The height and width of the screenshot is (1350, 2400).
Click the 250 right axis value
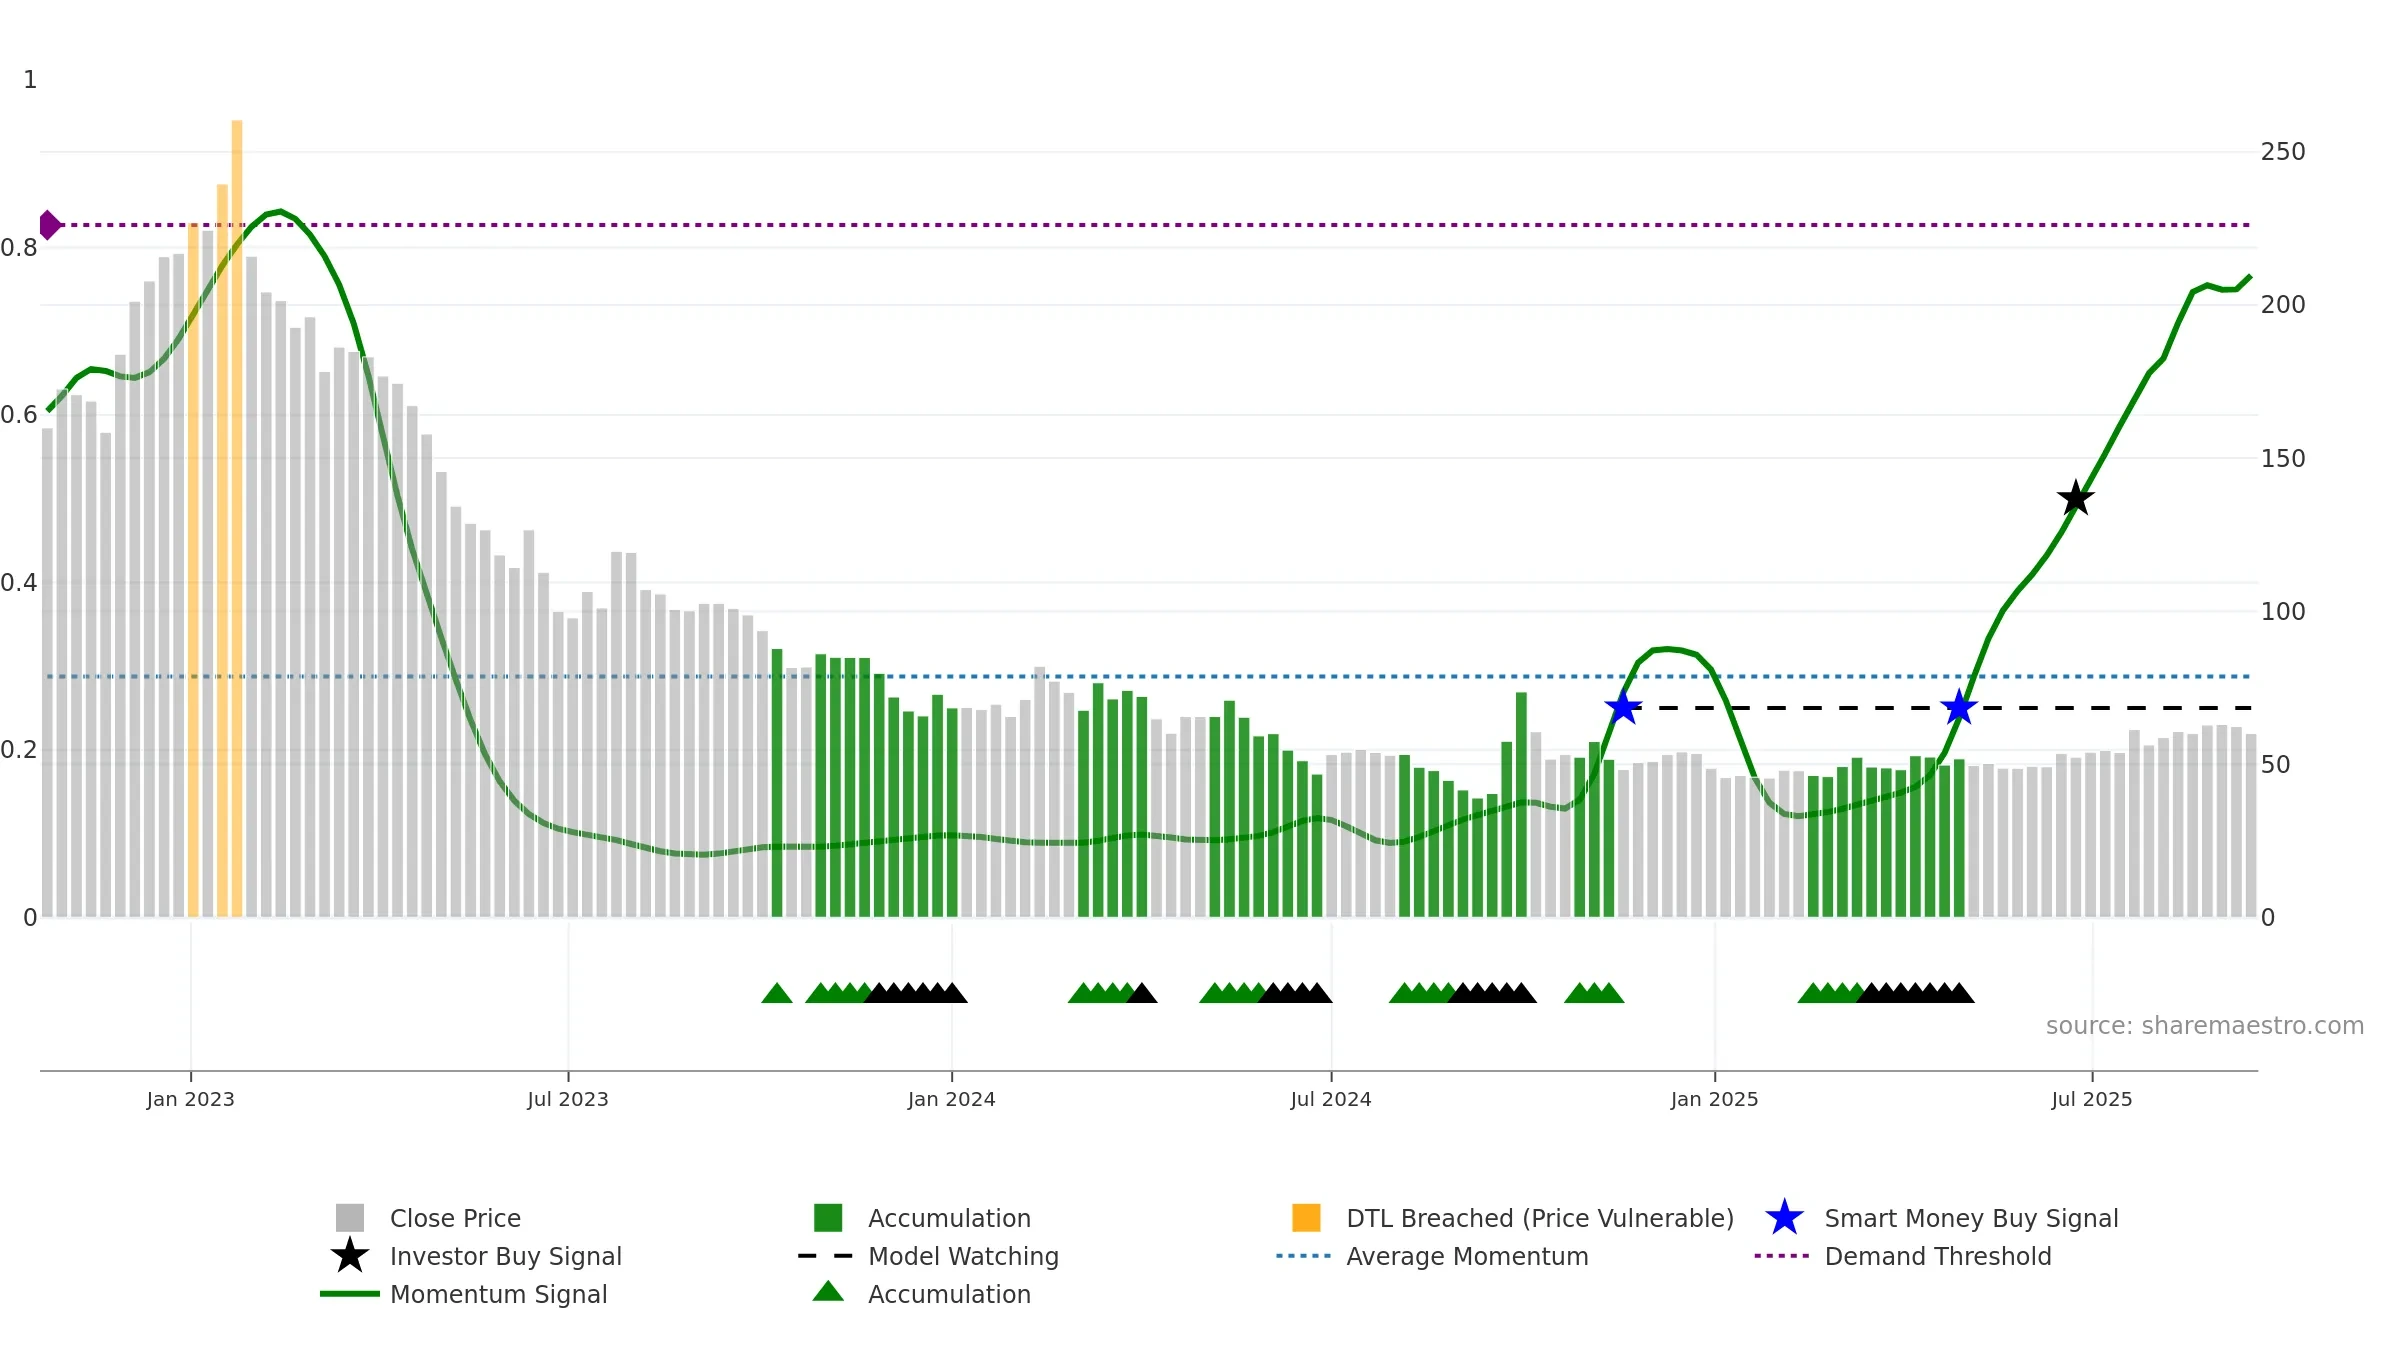[x=2283, y=152]
